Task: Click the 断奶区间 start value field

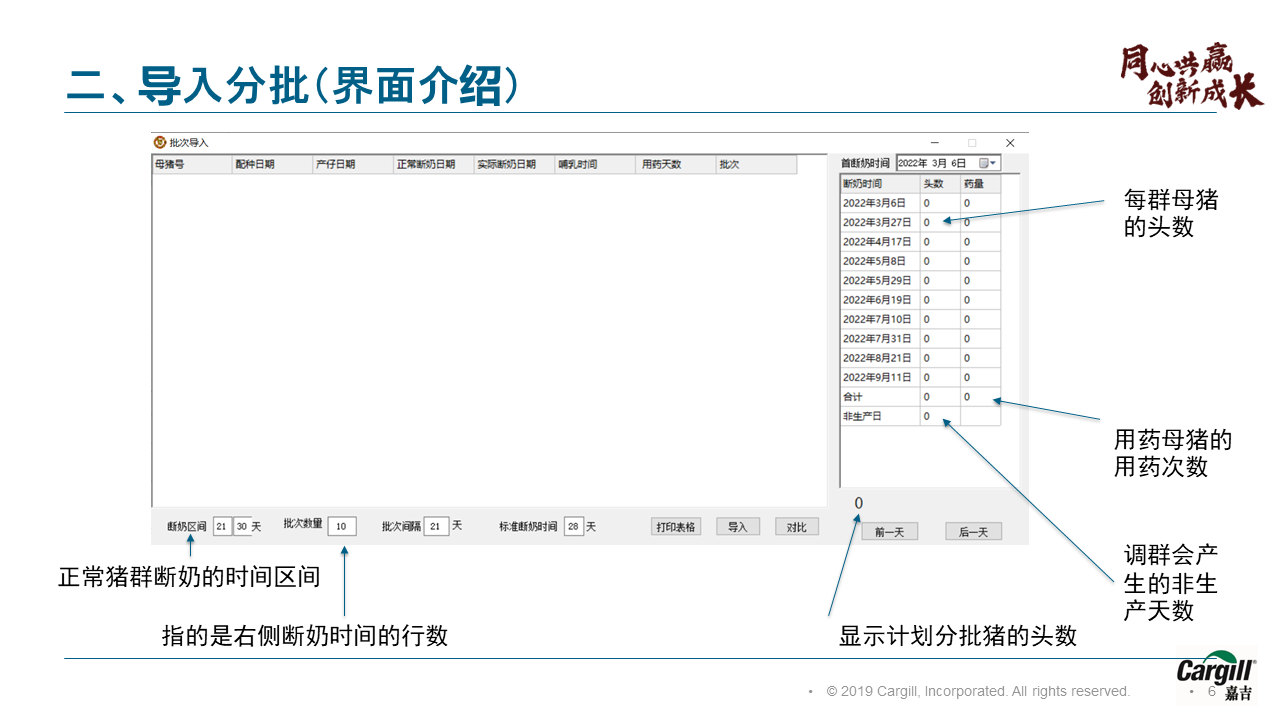Action: click(222, 526)
